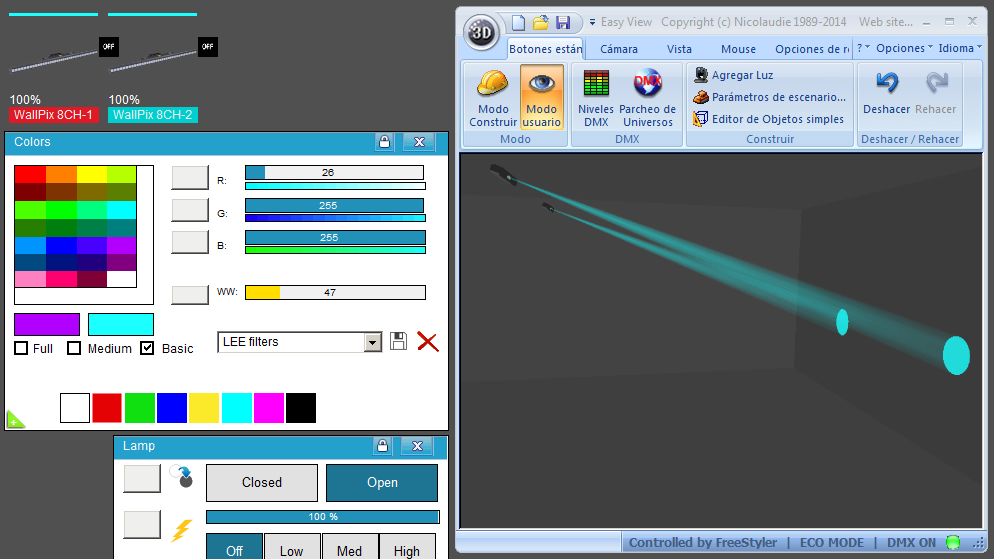Open the LEE filters dropdown
Image resolution: width=994 pixels, height=559 pixels.
[x=373, y=342]
